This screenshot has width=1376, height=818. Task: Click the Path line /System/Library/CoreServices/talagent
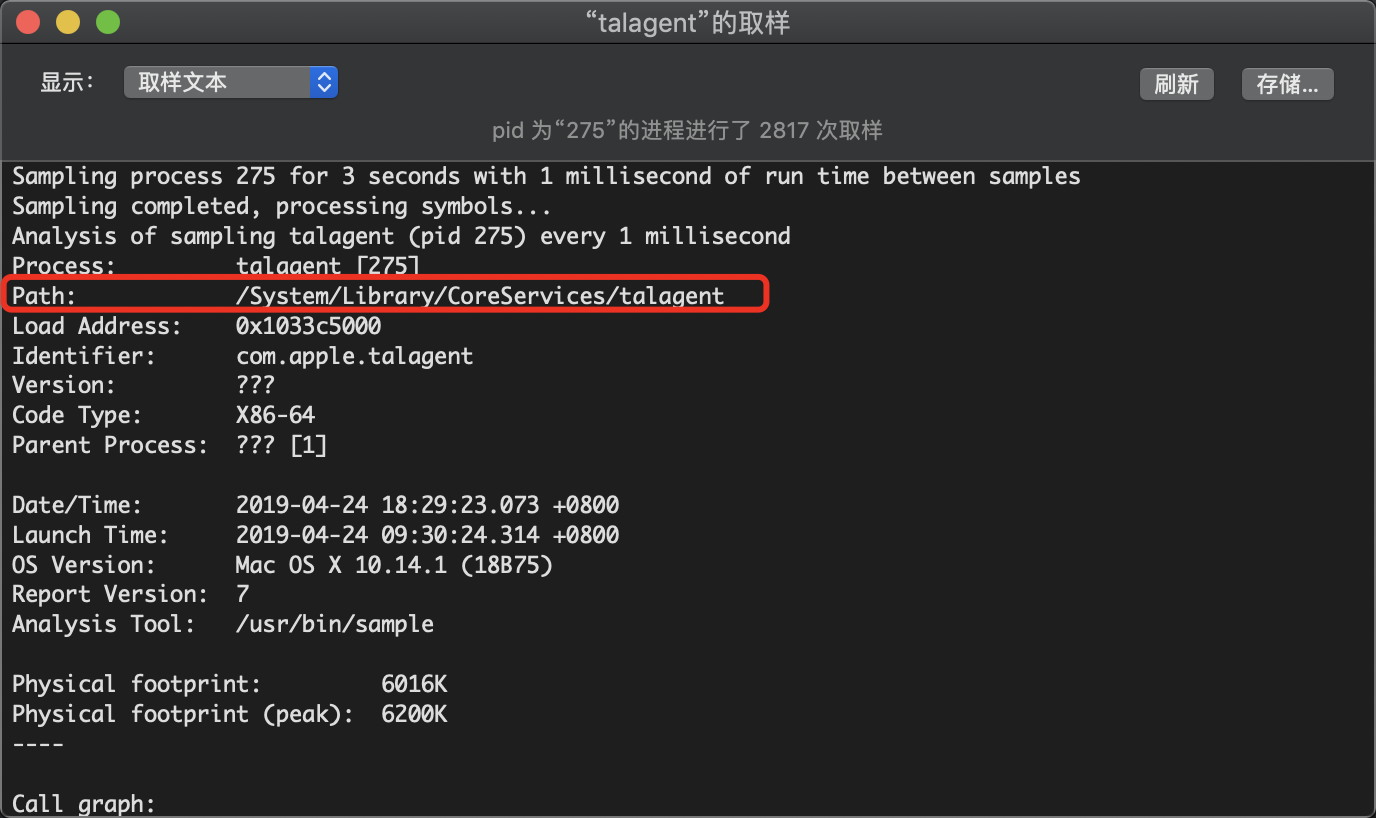coord(368,296)
